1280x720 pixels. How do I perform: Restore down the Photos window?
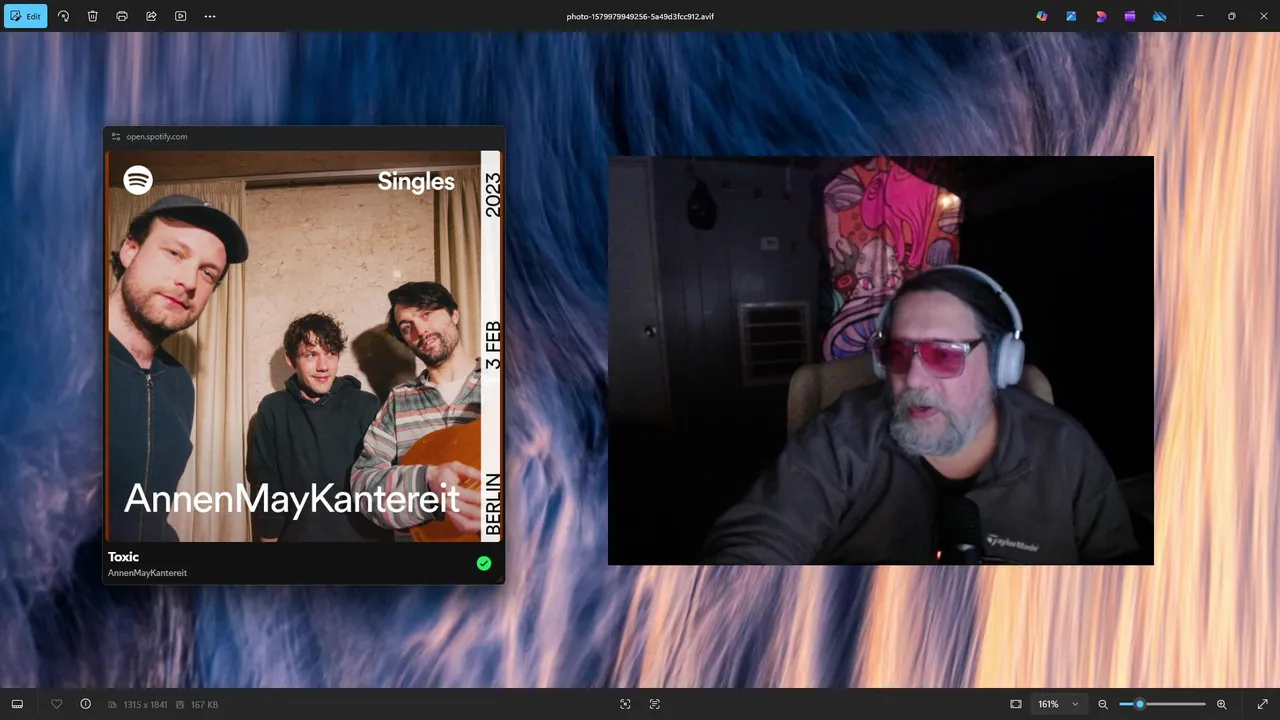pyautogui.click(x=1231, y=16)
